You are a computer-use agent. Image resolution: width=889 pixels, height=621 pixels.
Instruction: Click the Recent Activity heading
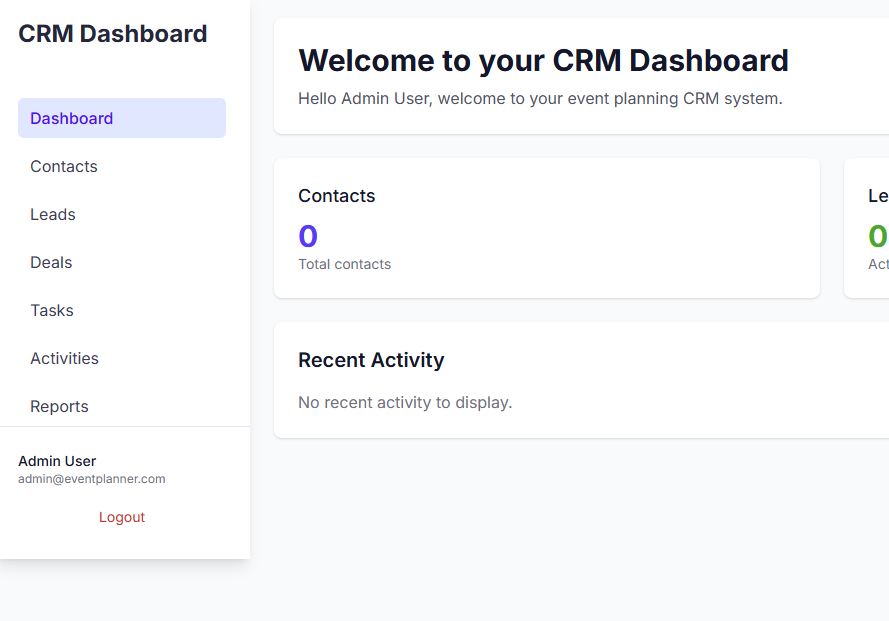[371, 360]
